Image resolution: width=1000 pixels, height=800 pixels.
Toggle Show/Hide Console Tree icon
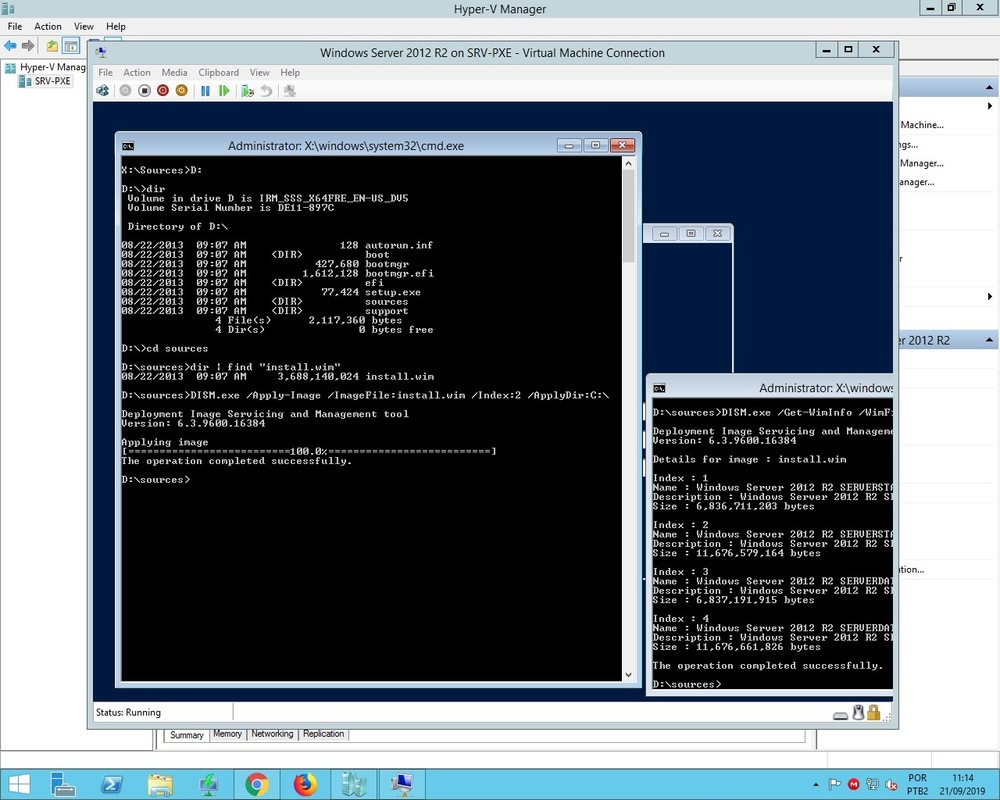70,45
